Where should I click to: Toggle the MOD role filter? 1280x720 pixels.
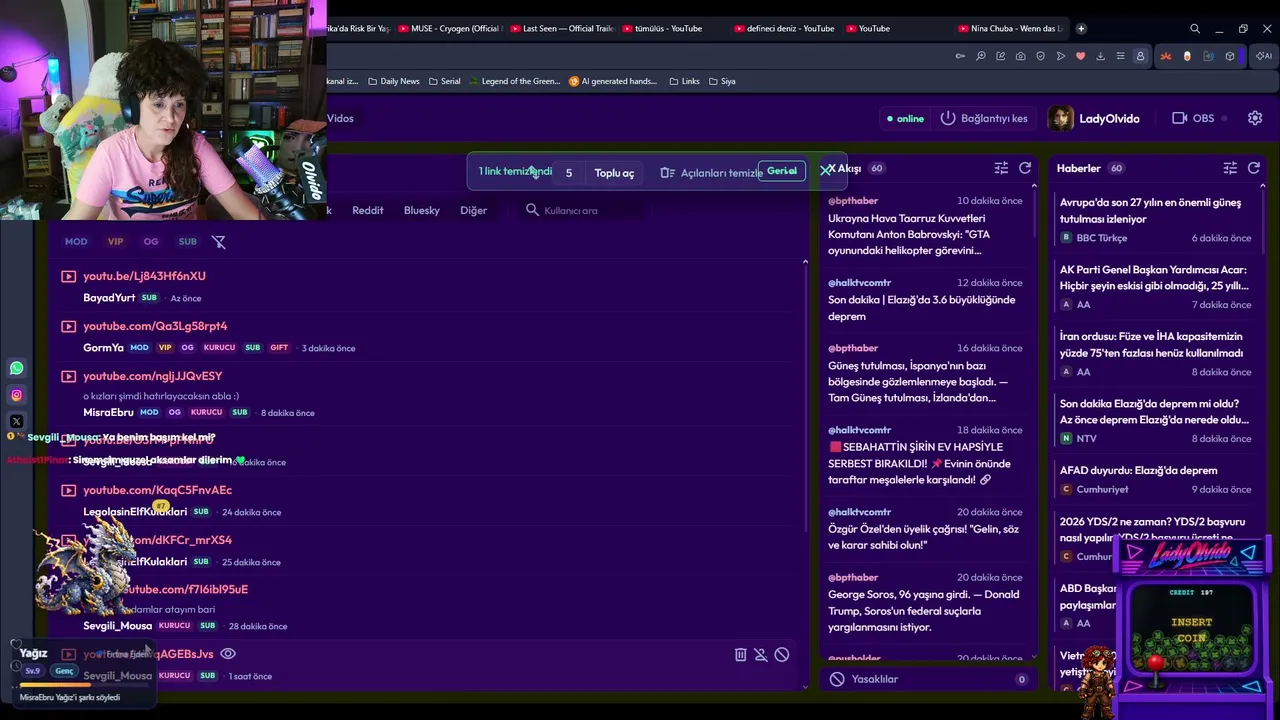click(x=76, y=241)
